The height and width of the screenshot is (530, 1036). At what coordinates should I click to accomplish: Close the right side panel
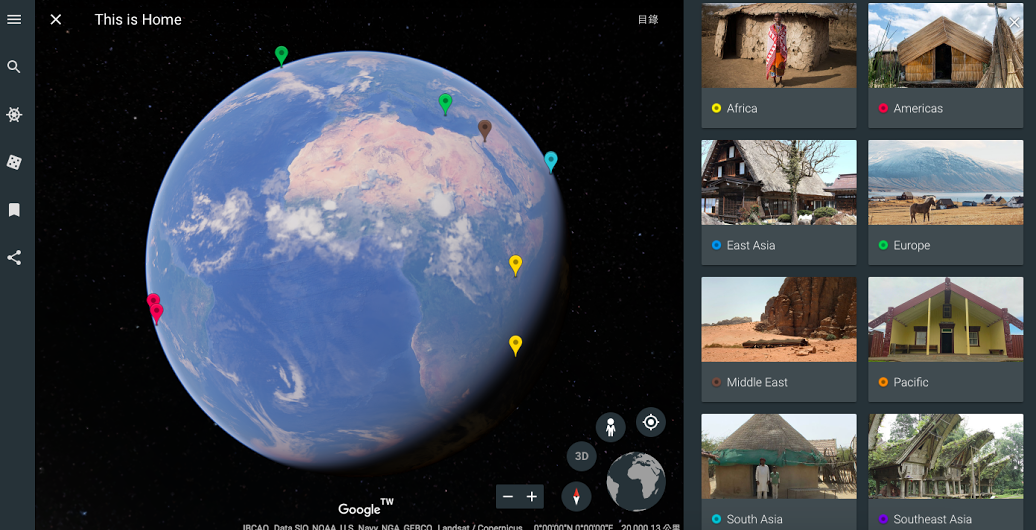[1014, 22]
